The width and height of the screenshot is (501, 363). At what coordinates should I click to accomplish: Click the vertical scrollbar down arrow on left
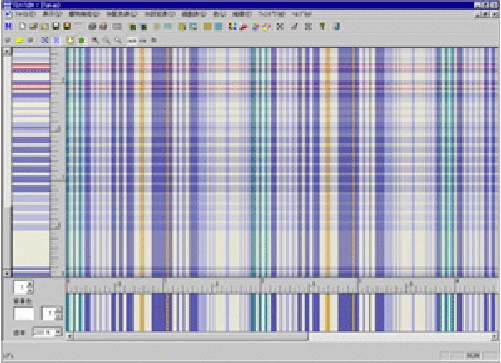pyautogui.click(x=7, y=273)
